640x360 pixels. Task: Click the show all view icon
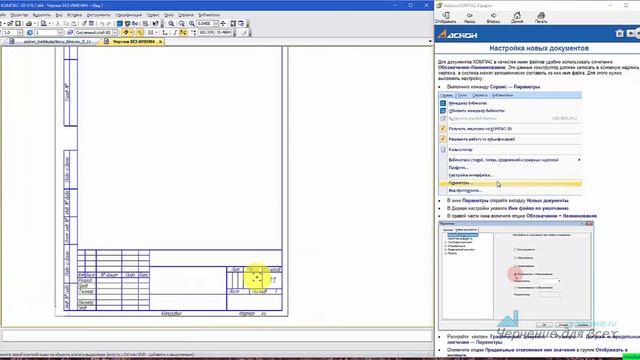click(242, 24)
